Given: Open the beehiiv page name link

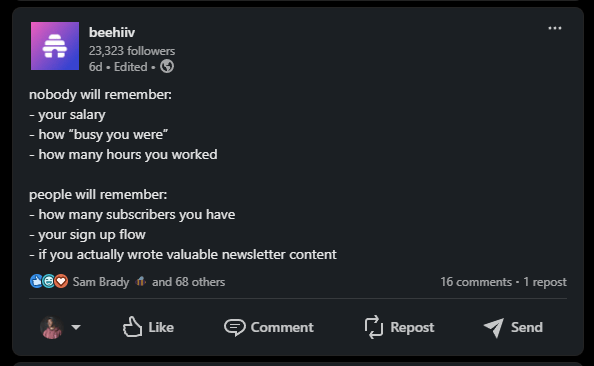Looking at the screenshot, I should pos(112,33).
